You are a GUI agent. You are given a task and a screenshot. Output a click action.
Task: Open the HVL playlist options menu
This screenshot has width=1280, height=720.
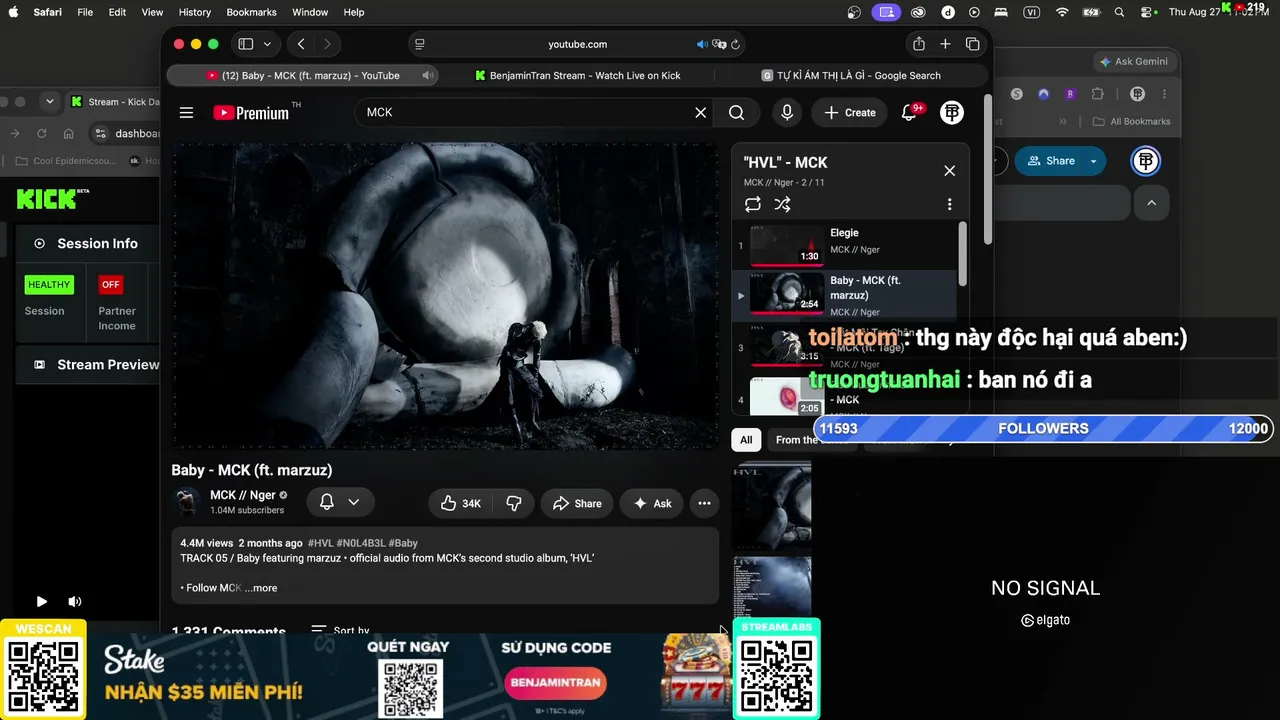(950, 204)
